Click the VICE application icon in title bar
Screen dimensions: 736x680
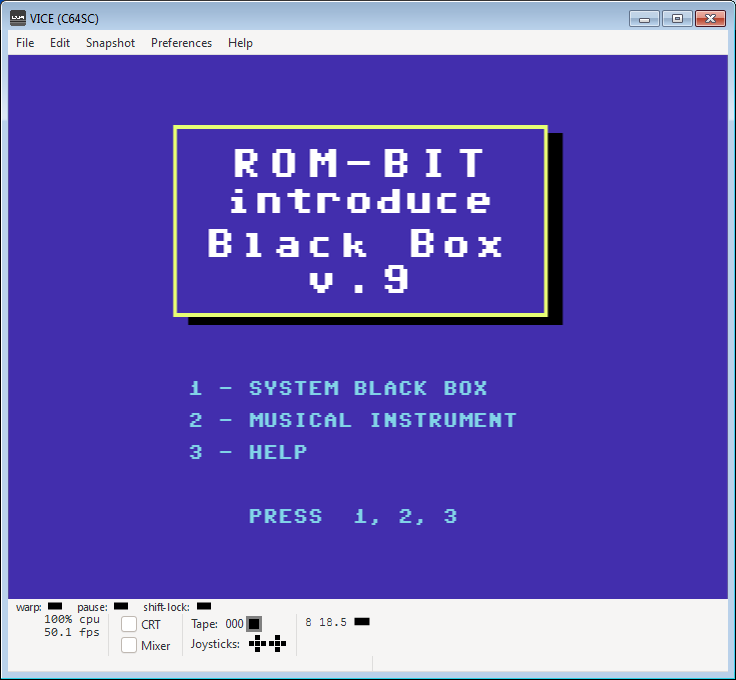pos(18,18)
